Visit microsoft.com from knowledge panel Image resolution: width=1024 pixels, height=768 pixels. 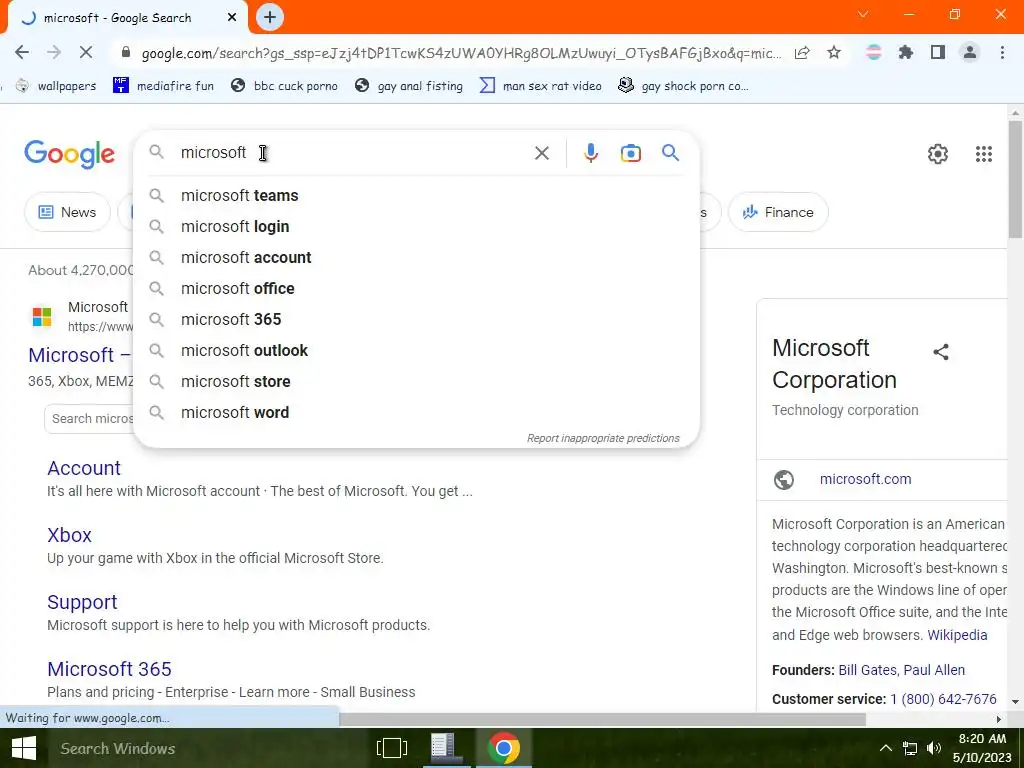(865, 479)
